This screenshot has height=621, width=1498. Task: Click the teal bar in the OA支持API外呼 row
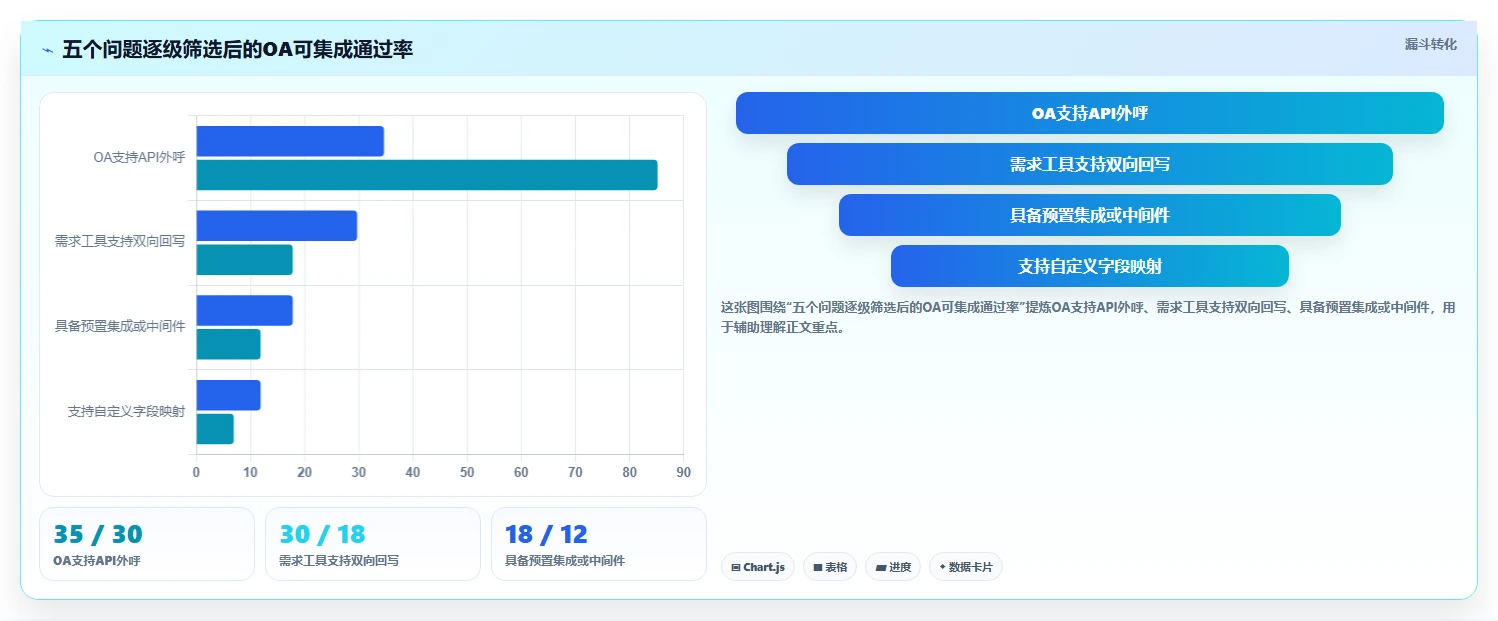tap(427, 174)
